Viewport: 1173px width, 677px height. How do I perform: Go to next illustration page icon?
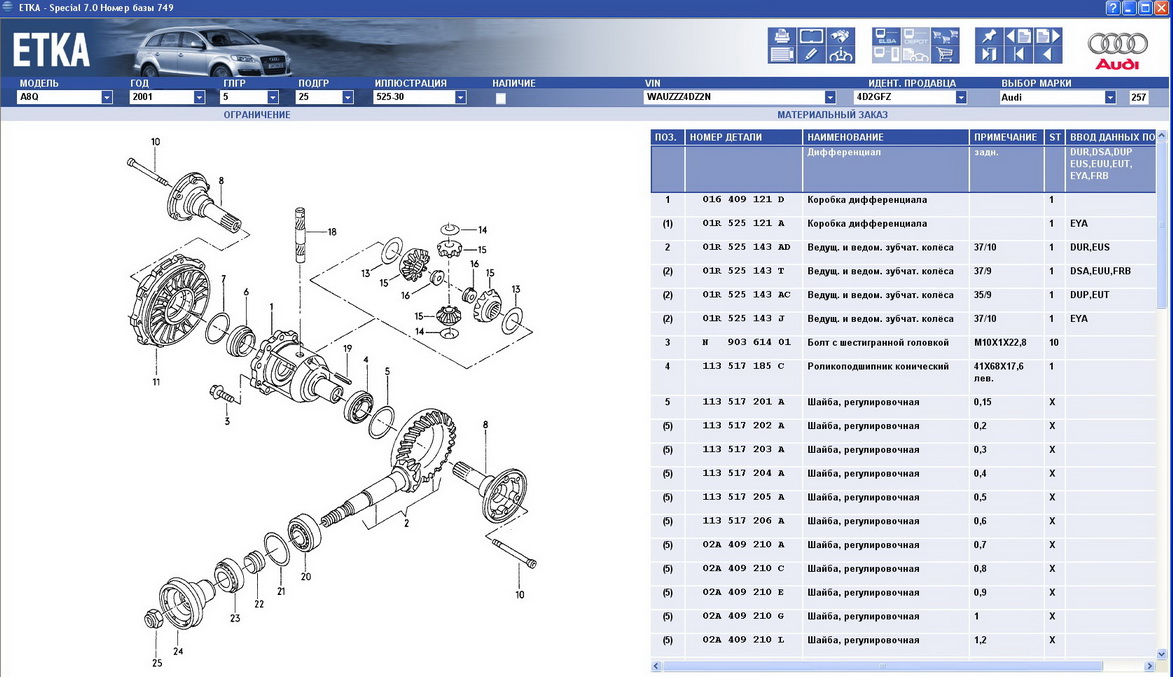point(1048,37)
